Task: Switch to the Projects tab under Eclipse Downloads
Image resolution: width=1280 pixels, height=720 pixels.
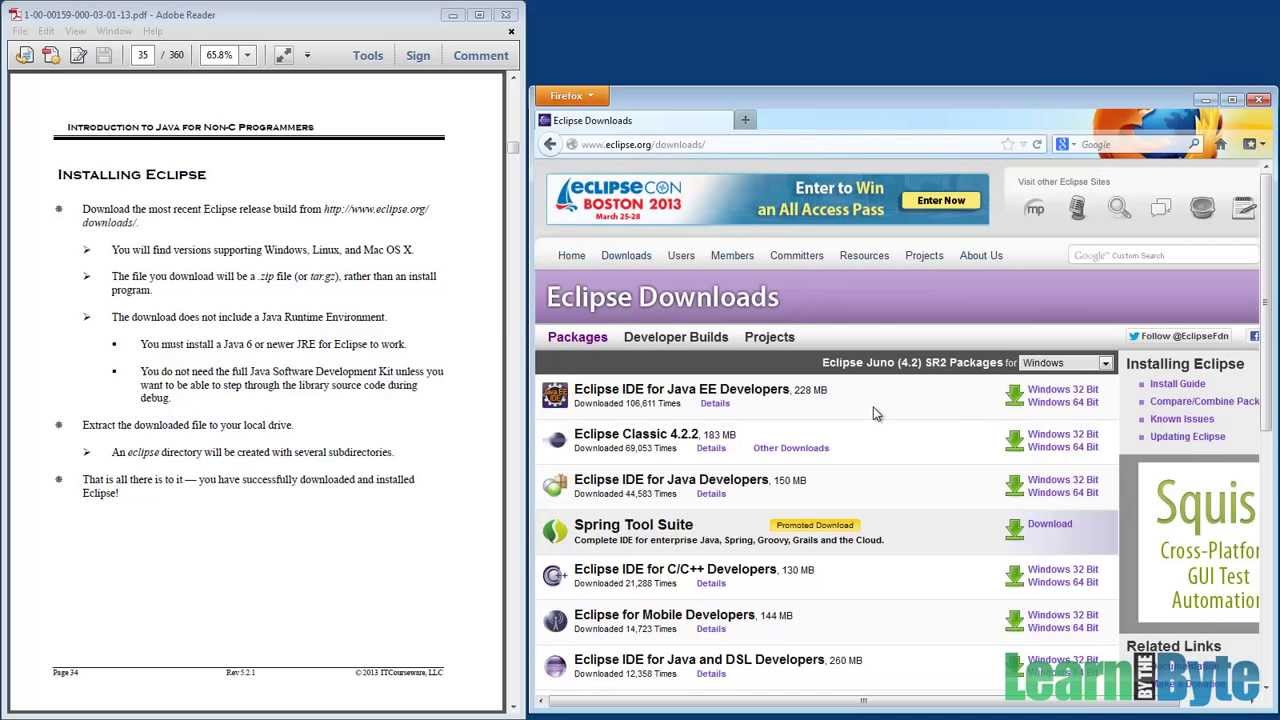Action: (770, 337)
